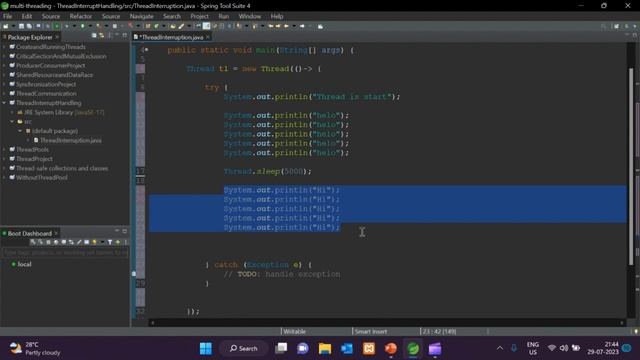
Task: Close the Package Explorer tab
Action: point(57,37)
